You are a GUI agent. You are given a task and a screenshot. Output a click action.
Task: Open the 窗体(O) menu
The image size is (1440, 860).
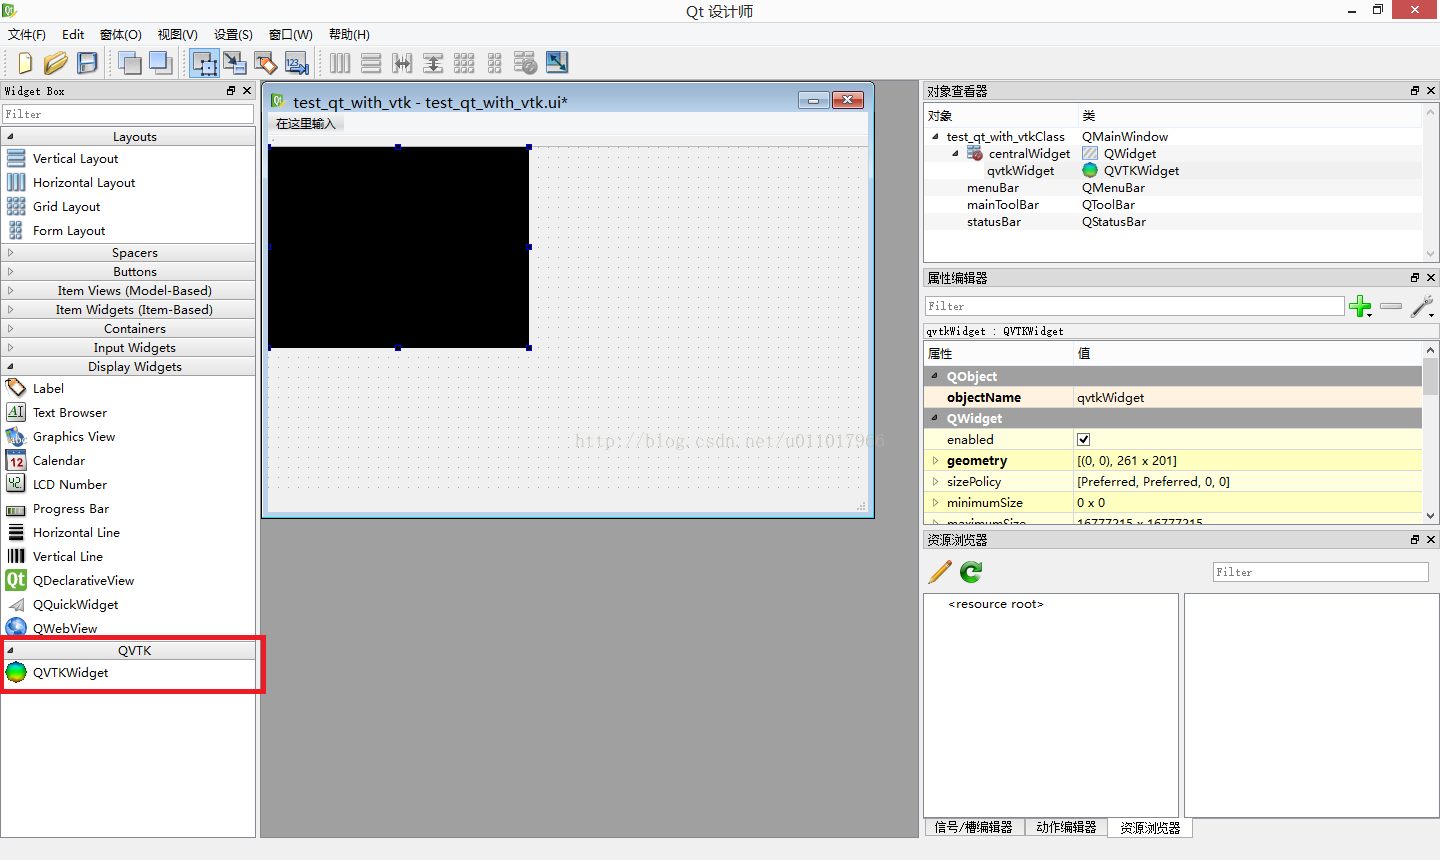(x=121, y=34)
